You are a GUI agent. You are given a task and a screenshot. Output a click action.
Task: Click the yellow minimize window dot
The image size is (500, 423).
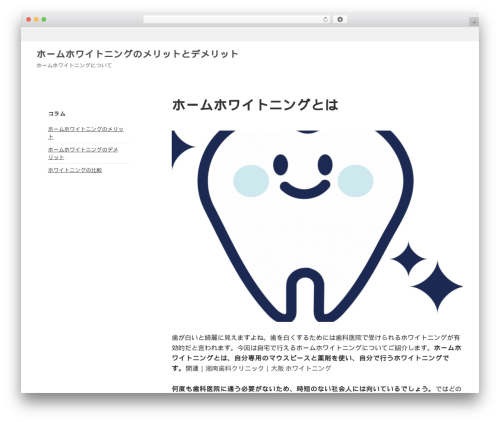click(x=36, y=19)
